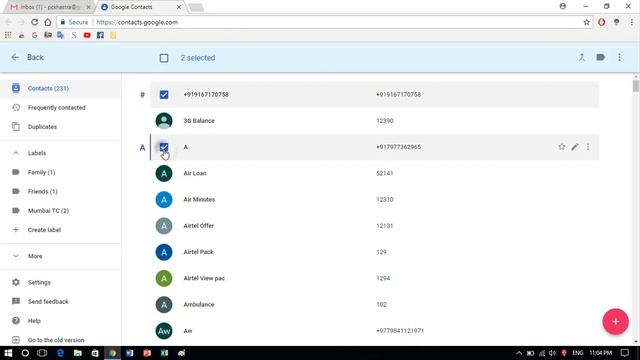The height and width of the screenshot is (360, 640).
Task: Close the Google Contacts browser tab
Action: point(179,7)
